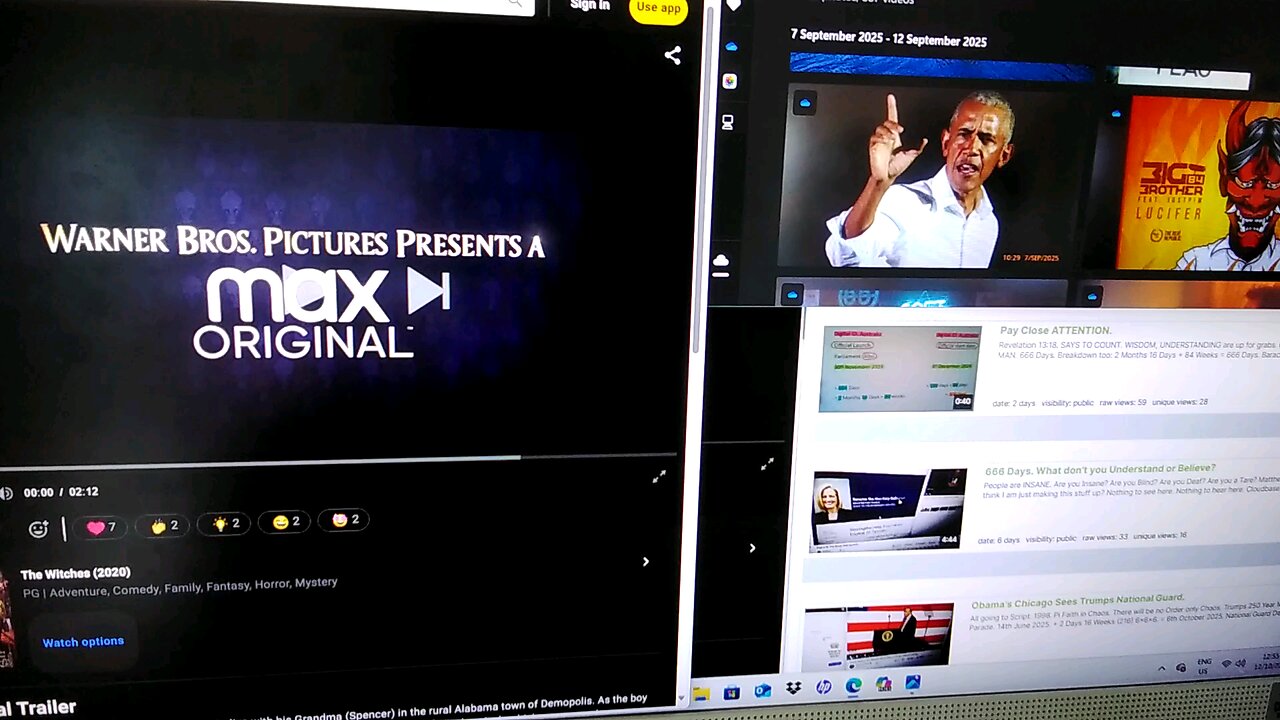Click cloud badge on the Lucifer image

[1116, 114]
